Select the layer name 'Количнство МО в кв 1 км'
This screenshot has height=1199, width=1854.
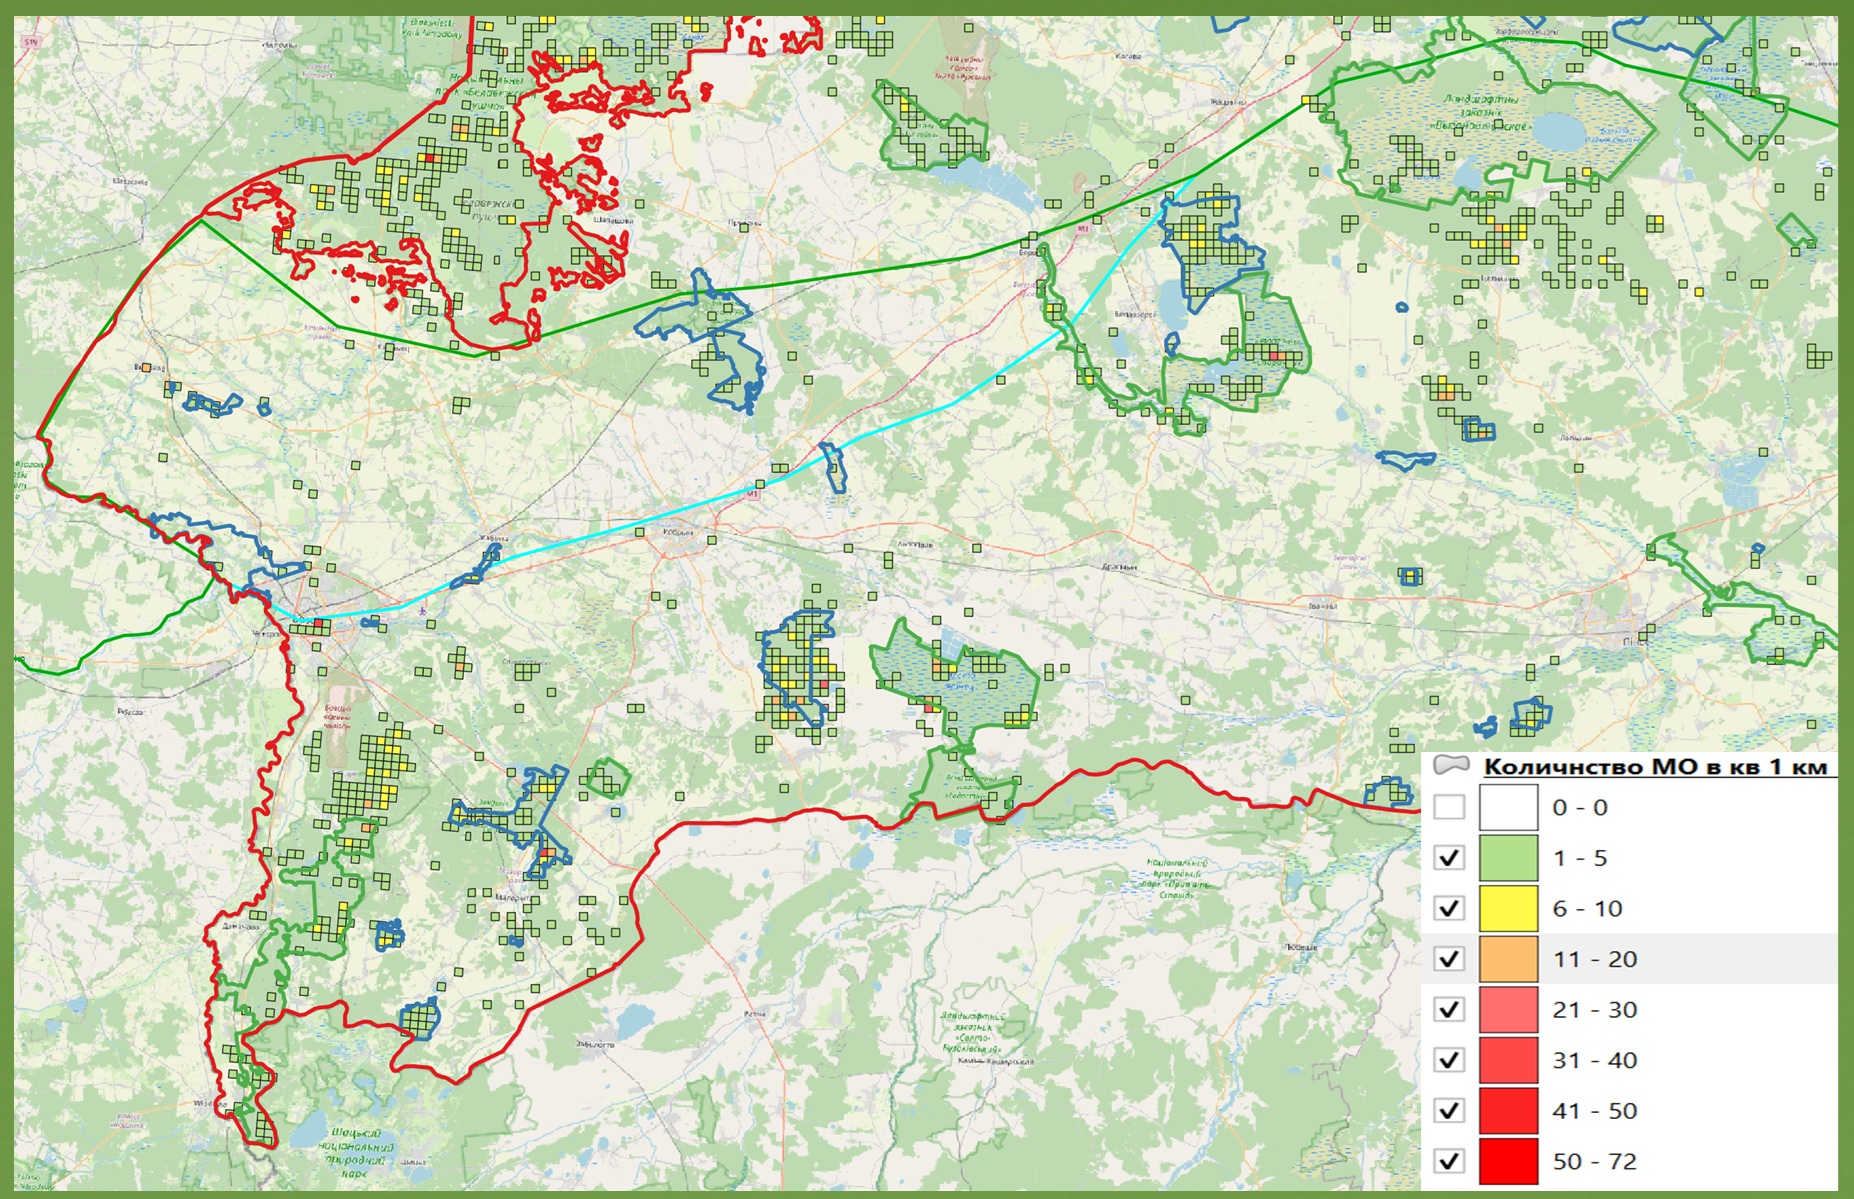tap(1655, 767)
